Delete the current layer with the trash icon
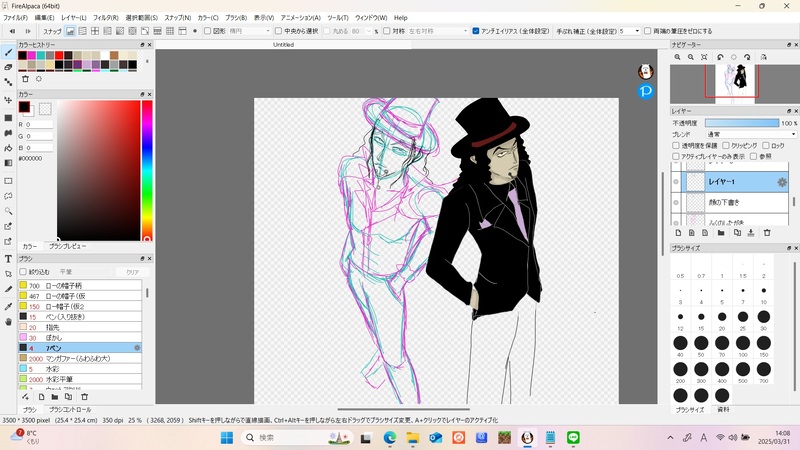Screen dimensions: 800x450 pos(767,232)
